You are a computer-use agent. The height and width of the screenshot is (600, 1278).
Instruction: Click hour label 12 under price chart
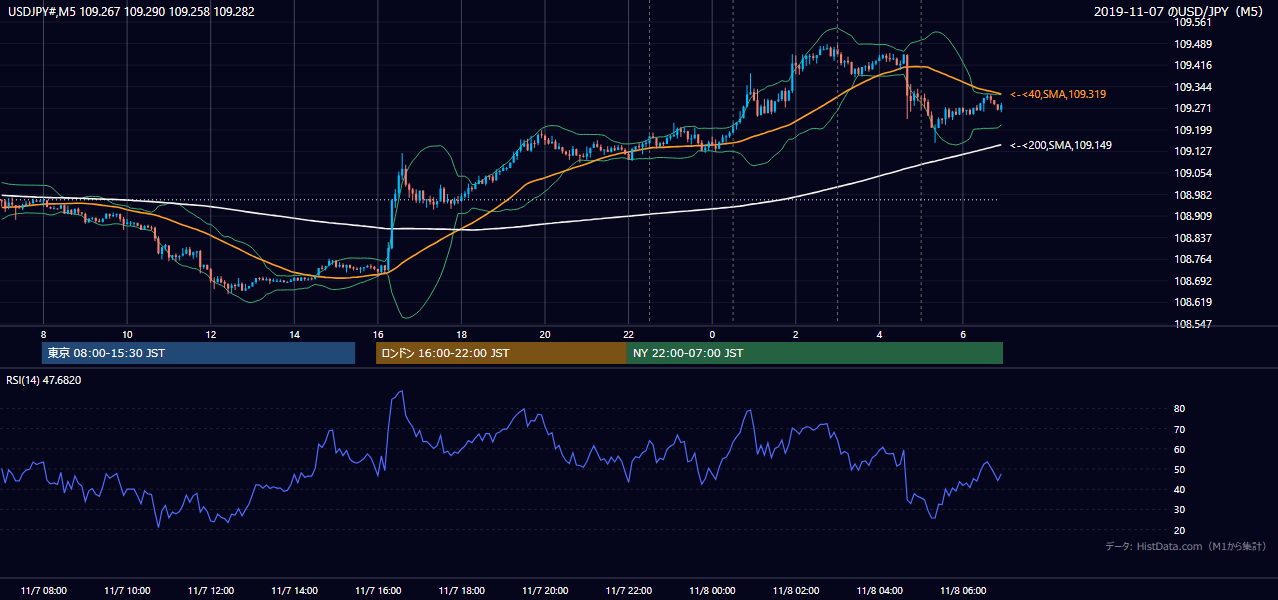point(210,334)
